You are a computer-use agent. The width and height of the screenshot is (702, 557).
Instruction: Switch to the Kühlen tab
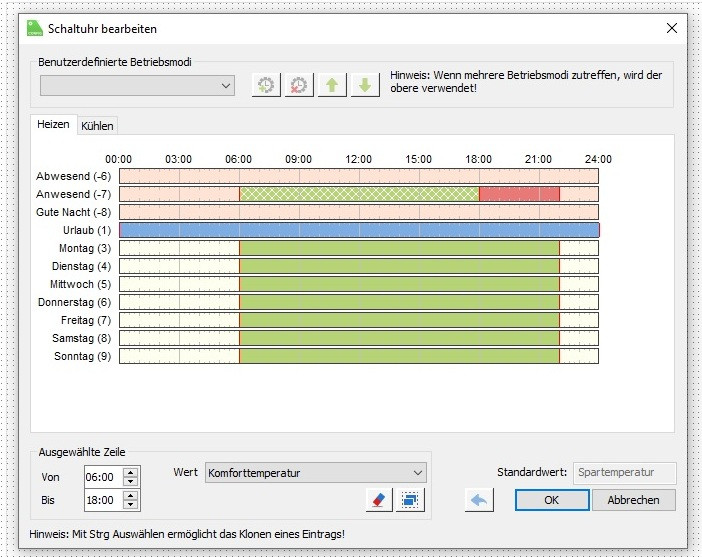click(97, 126)
